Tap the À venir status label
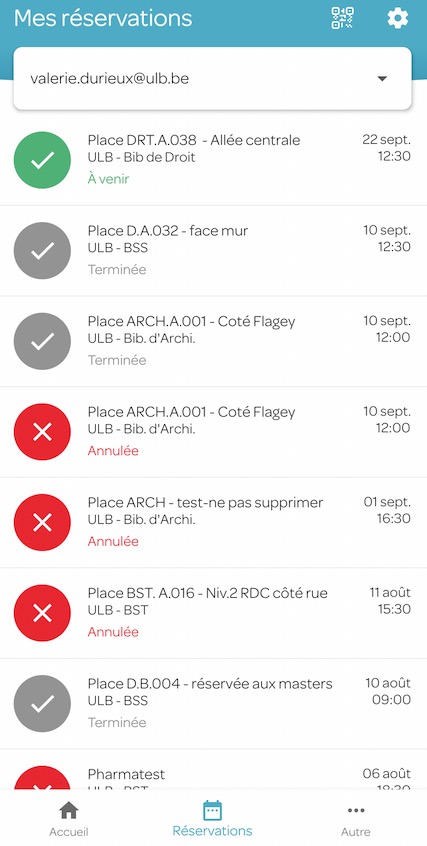 pyautogui.click(x=109, y=179)
